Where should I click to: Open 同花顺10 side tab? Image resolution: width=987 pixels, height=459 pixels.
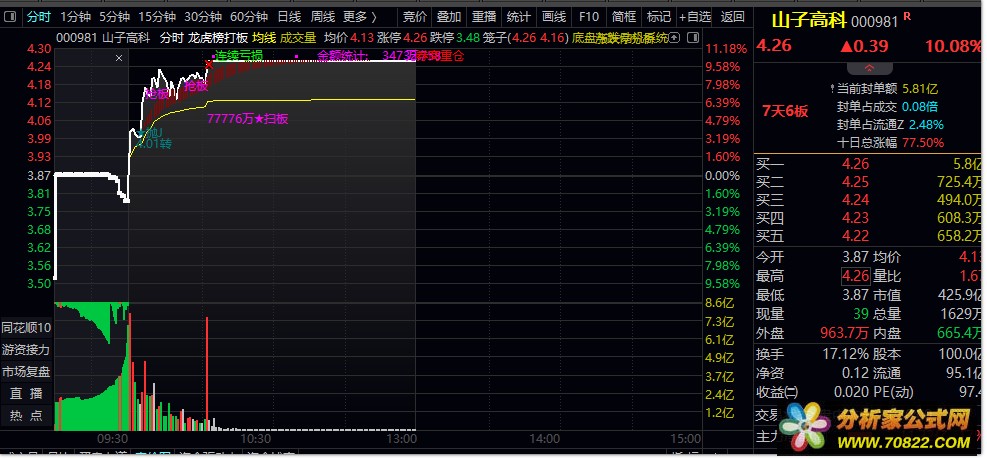point(26,328)
